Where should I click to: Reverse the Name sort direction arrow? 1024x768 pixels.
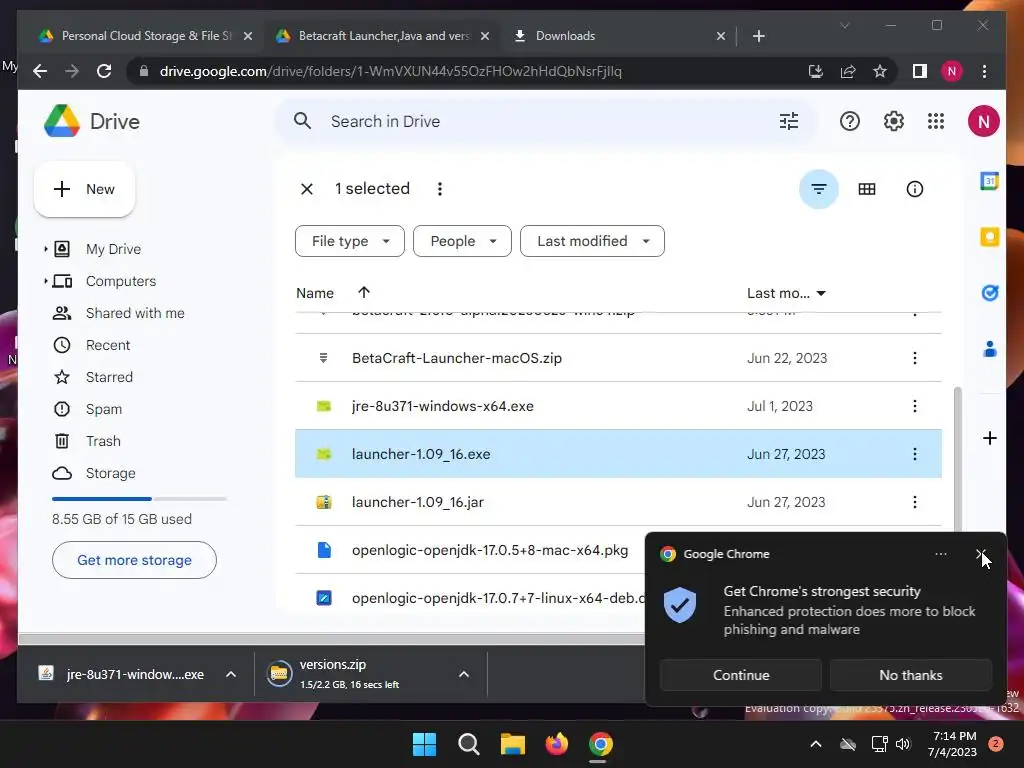[x=364, y=293]
